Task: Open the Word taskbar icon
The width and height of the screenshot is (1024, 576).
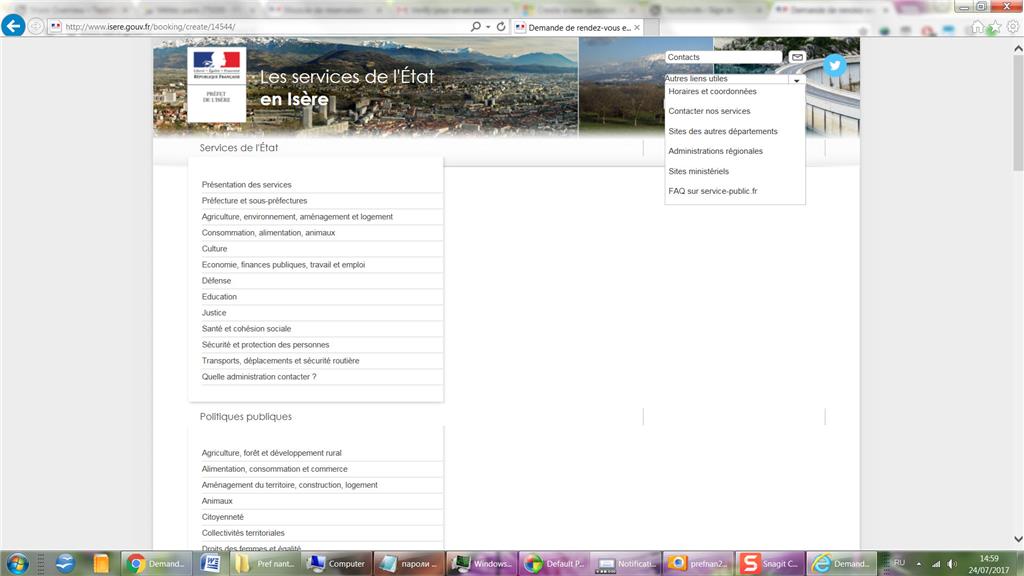Action: (210, 564)
